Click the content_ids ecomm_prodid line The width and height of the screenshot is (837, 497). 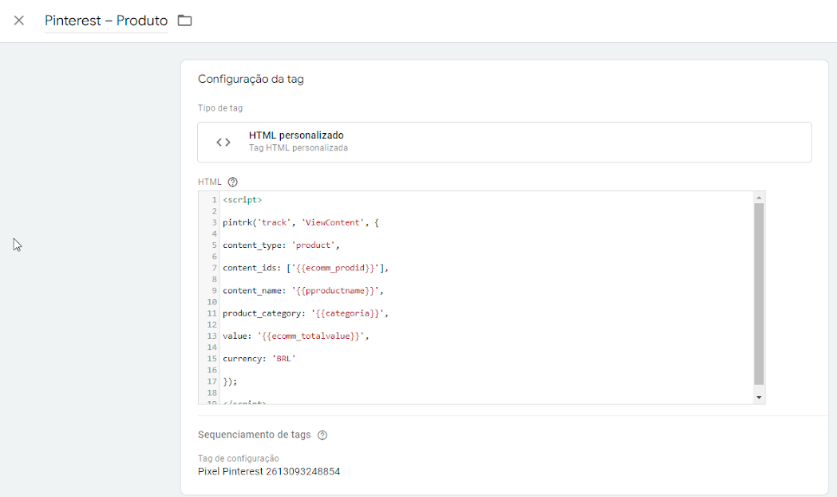pyautogui.click(x=305, y=268)
